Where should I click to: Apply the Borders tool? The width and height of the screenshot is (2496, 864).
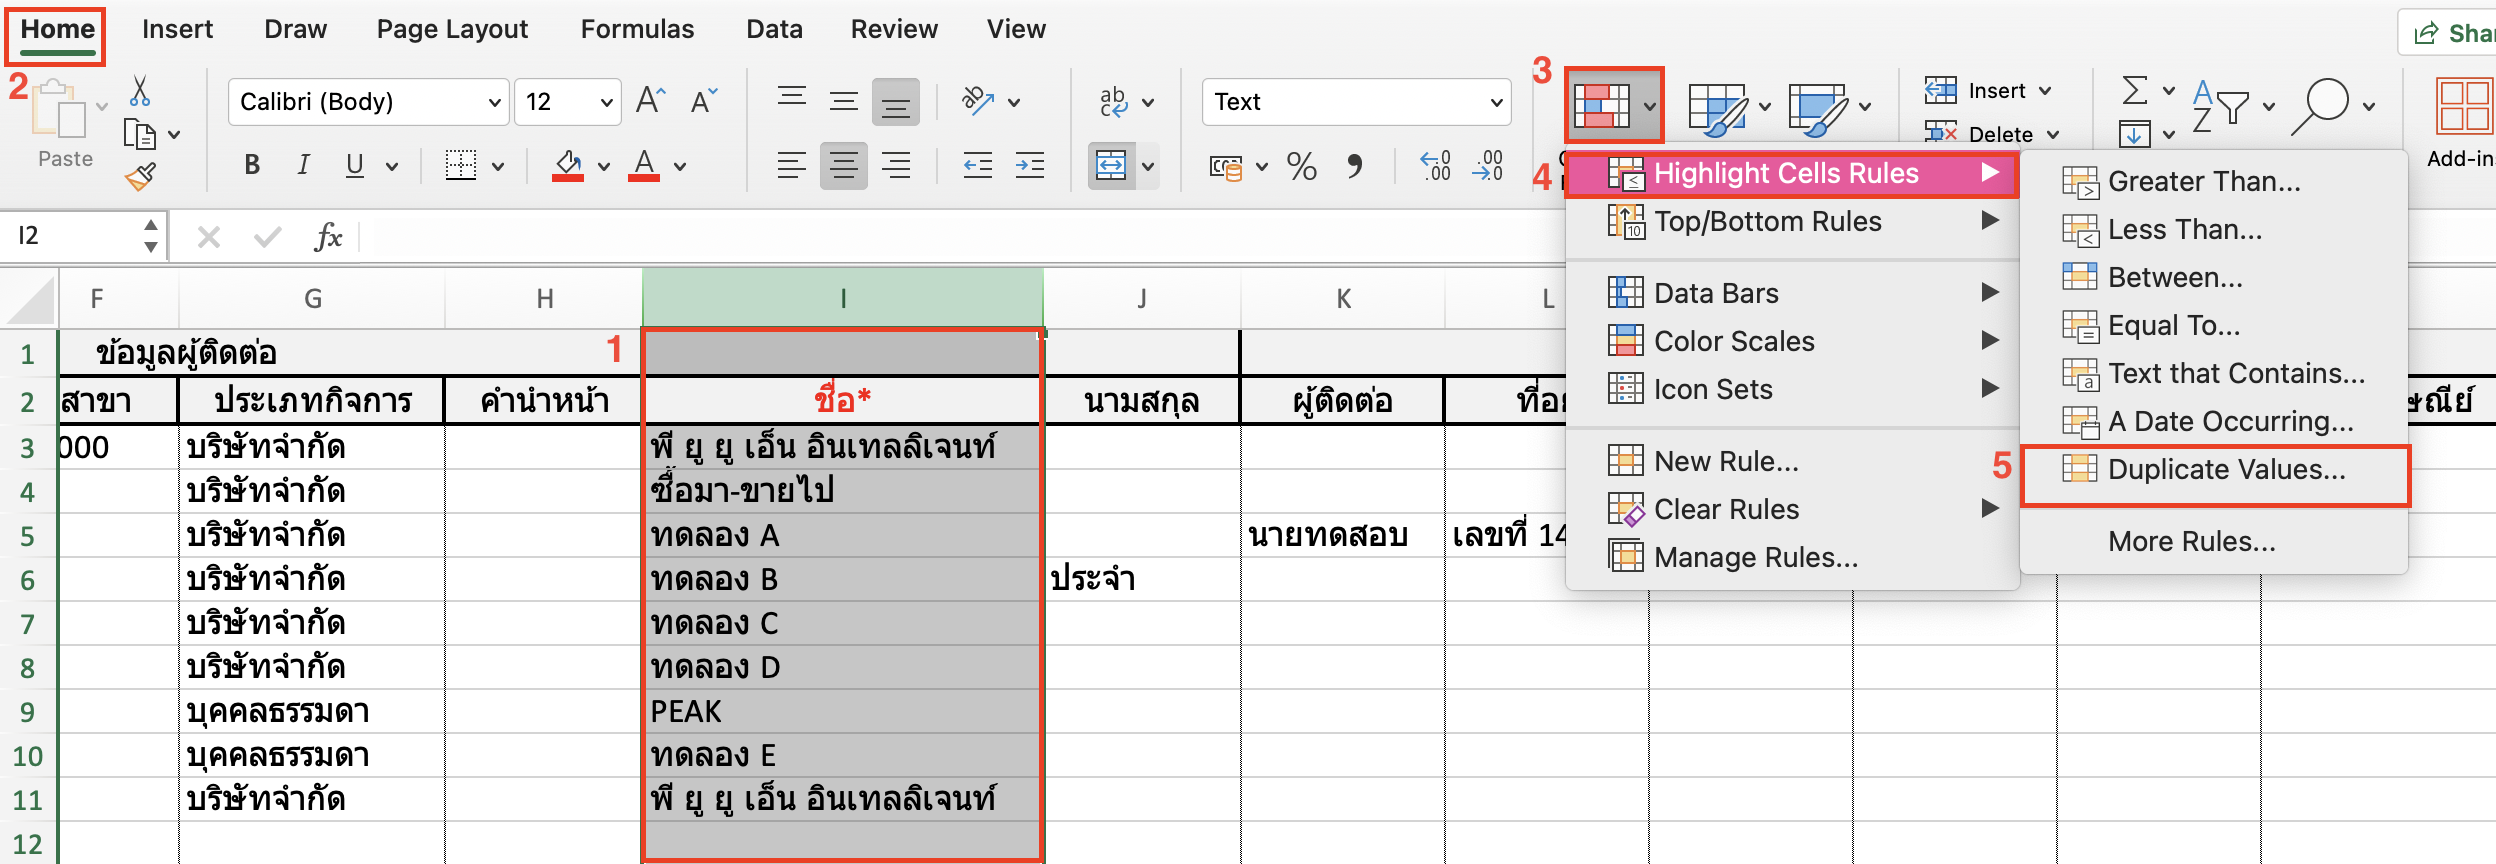[461, 165]
